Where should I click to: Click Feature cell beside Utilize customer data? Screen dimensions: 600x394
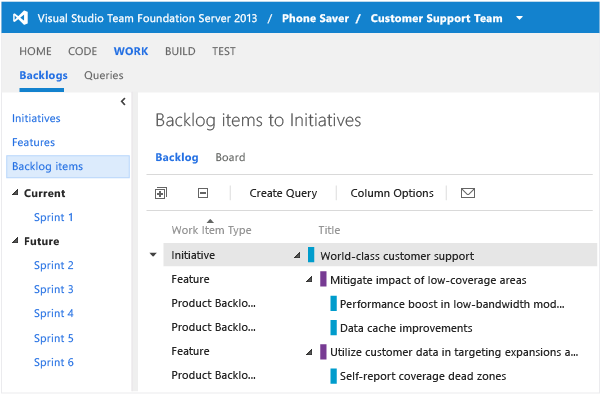pos(190,351)
